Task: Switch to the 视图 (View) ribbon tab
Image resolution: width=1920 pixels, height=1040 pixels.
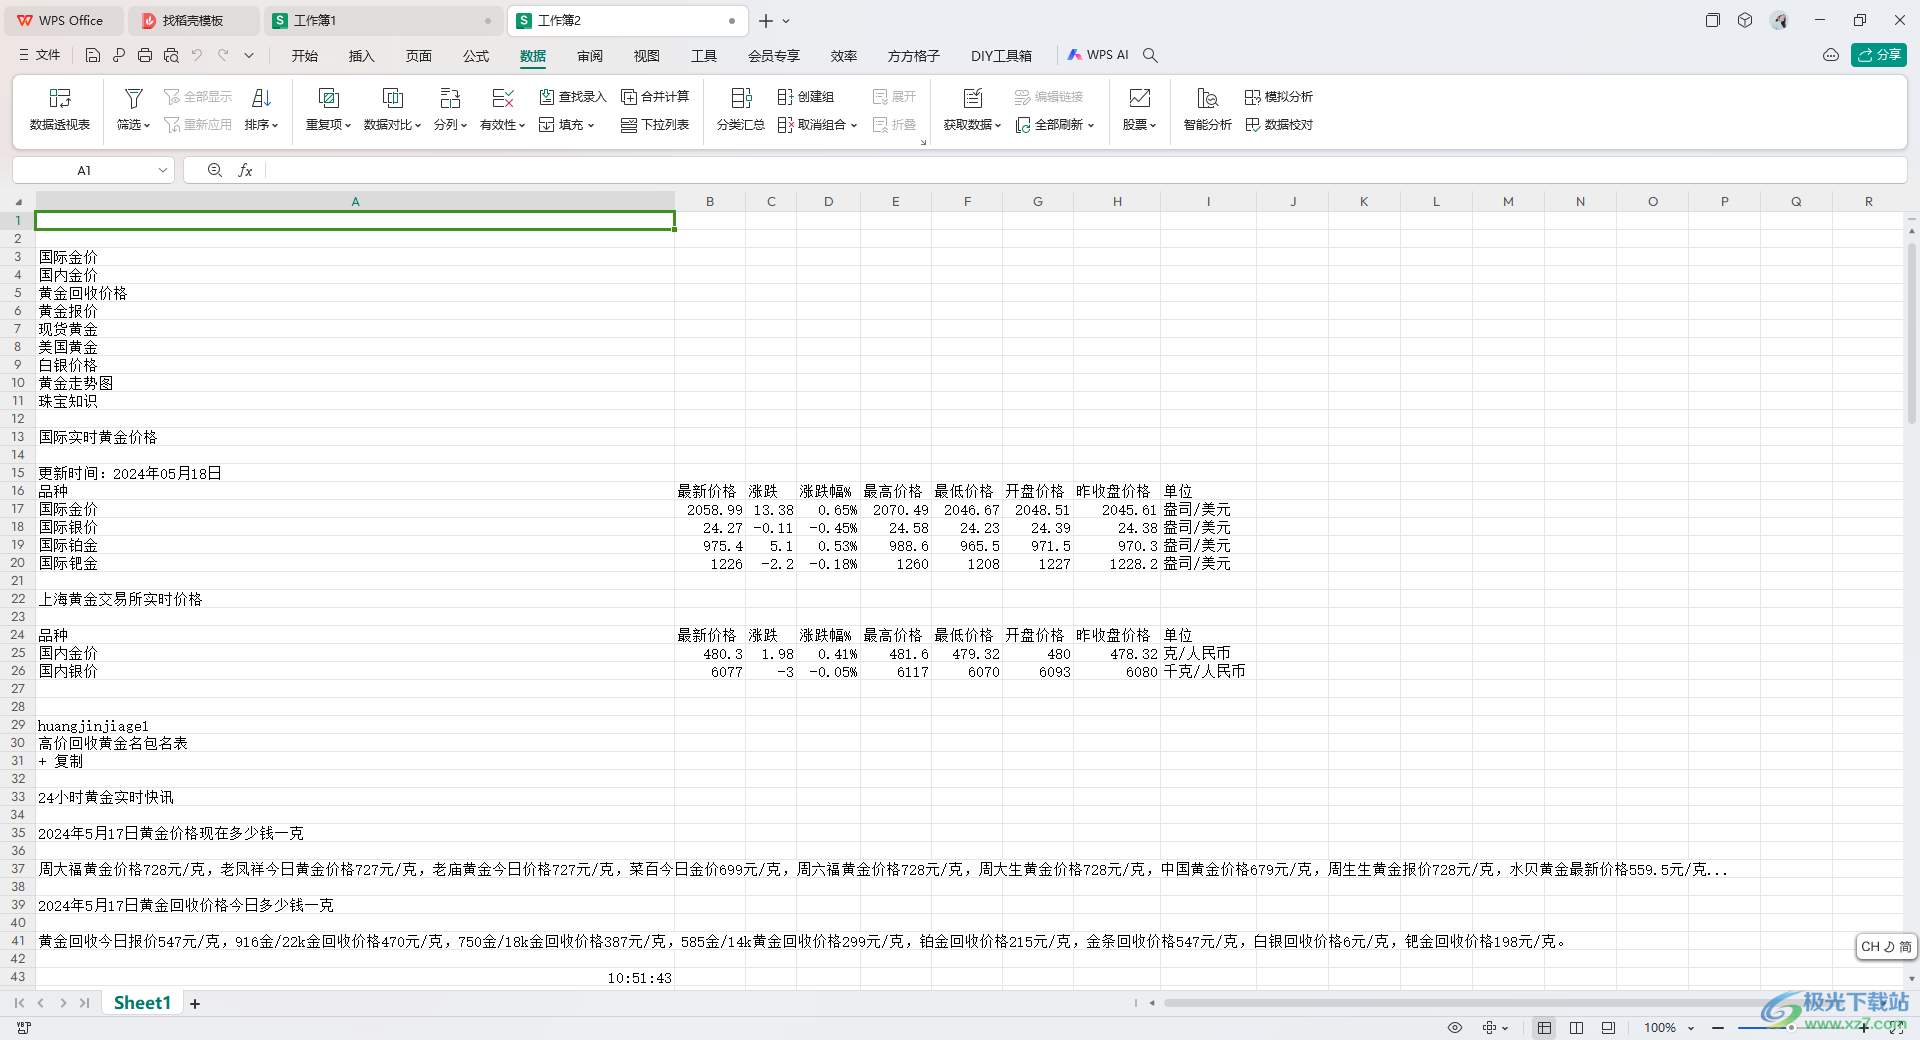Action: (x=647, y=56)
